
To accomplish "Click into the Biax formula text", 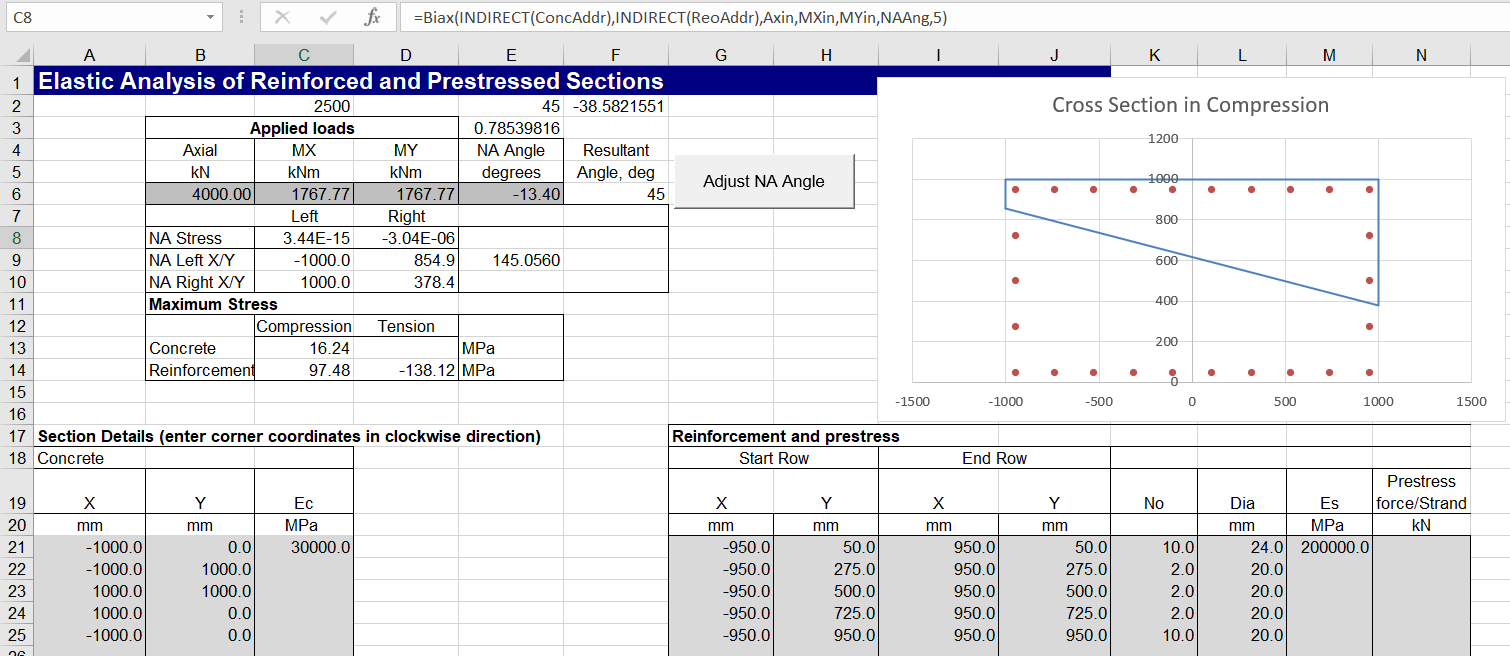I will (x=680, y=18).
